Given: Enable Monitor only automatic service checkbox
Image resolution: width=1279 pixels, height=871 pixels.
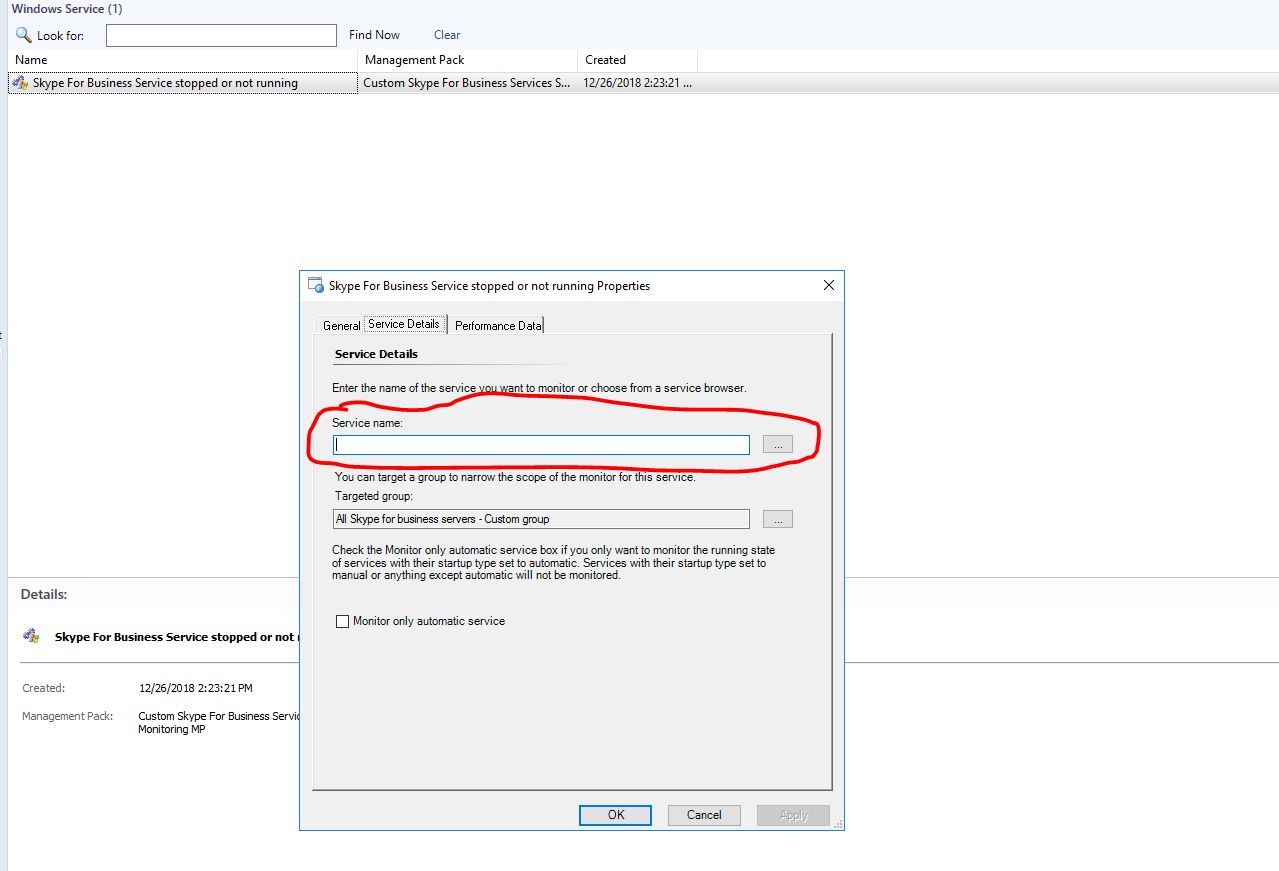Looking at the screenshot, I should click(x=343, y=621).
